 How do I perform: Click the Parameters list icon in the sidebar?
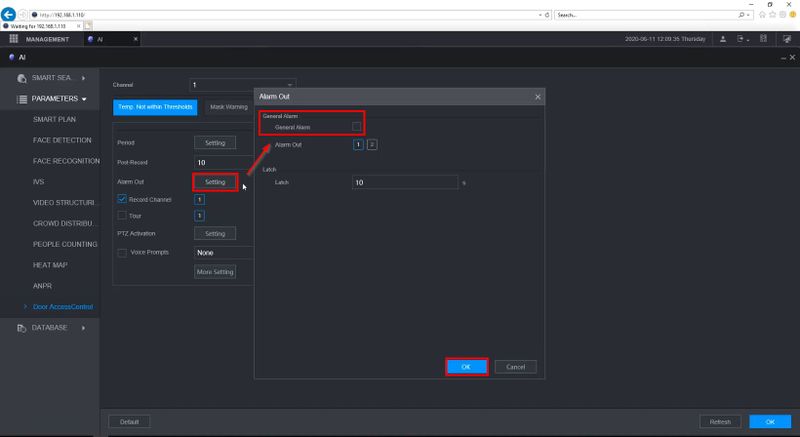(21, 99)
